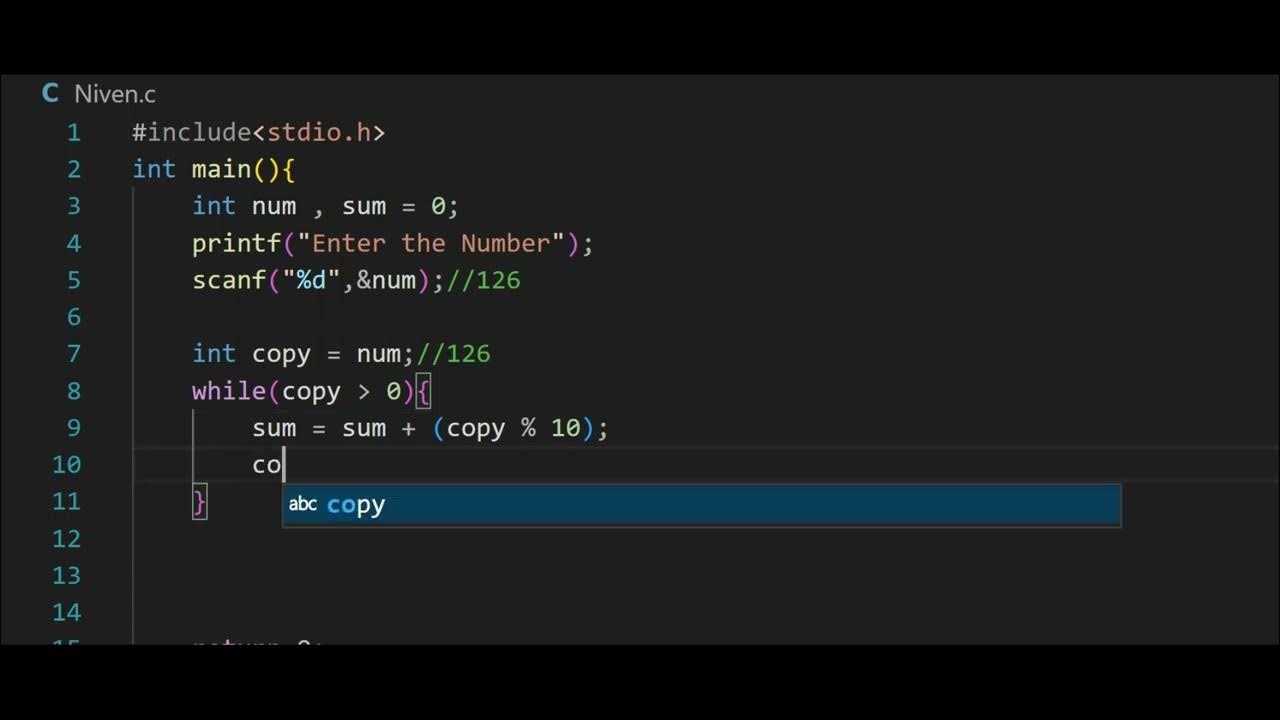Select line number 2 in gutter

click(x=73, y=169)
